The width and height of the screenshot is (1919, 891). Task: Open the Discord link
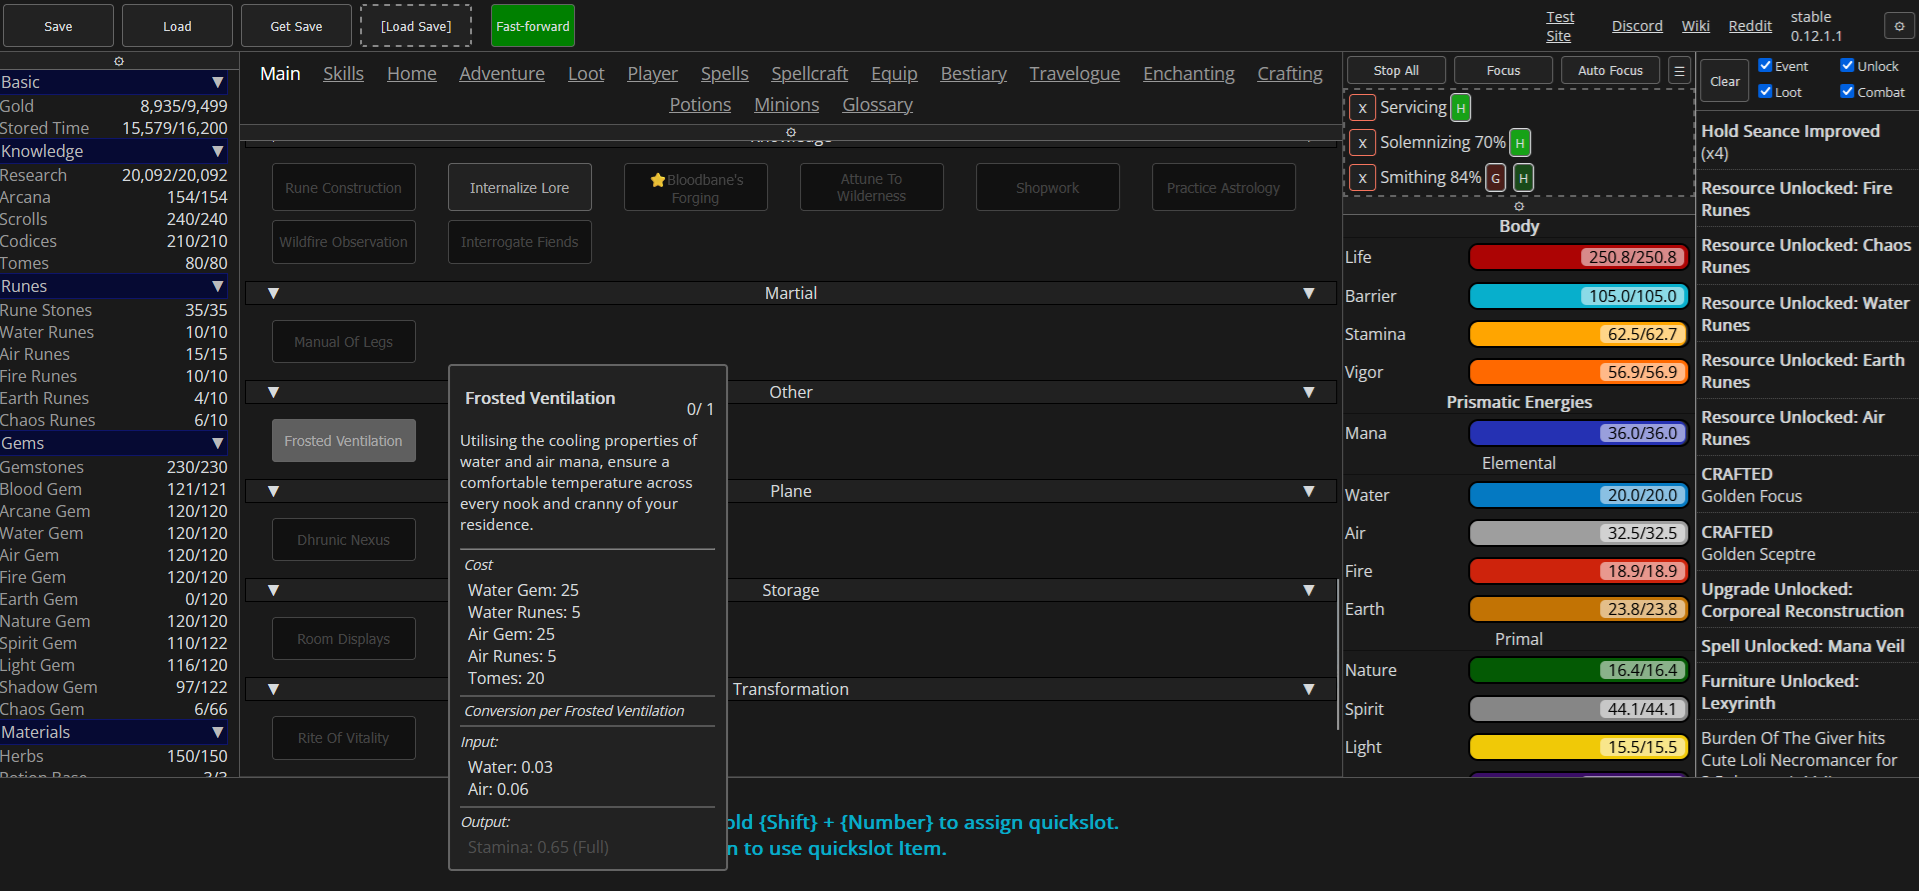coord(1637,26)
